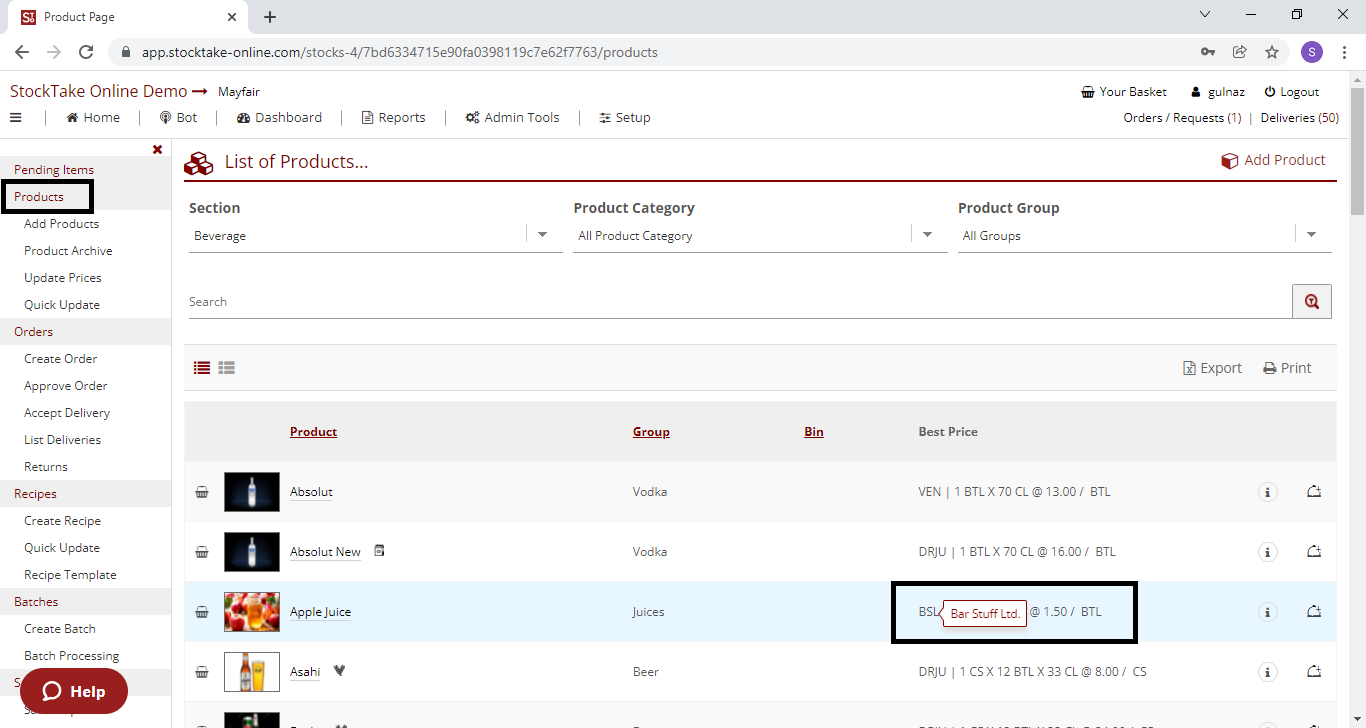Focus the product Search field

click(x=740, y=302)
